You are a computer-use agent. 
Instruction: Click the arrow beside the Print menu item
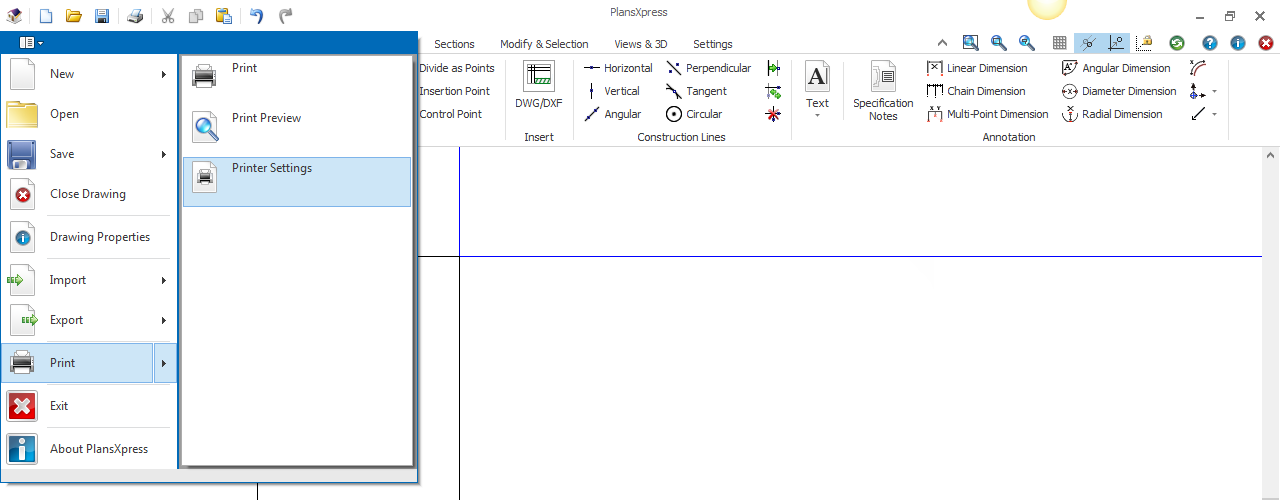(164, 363)
